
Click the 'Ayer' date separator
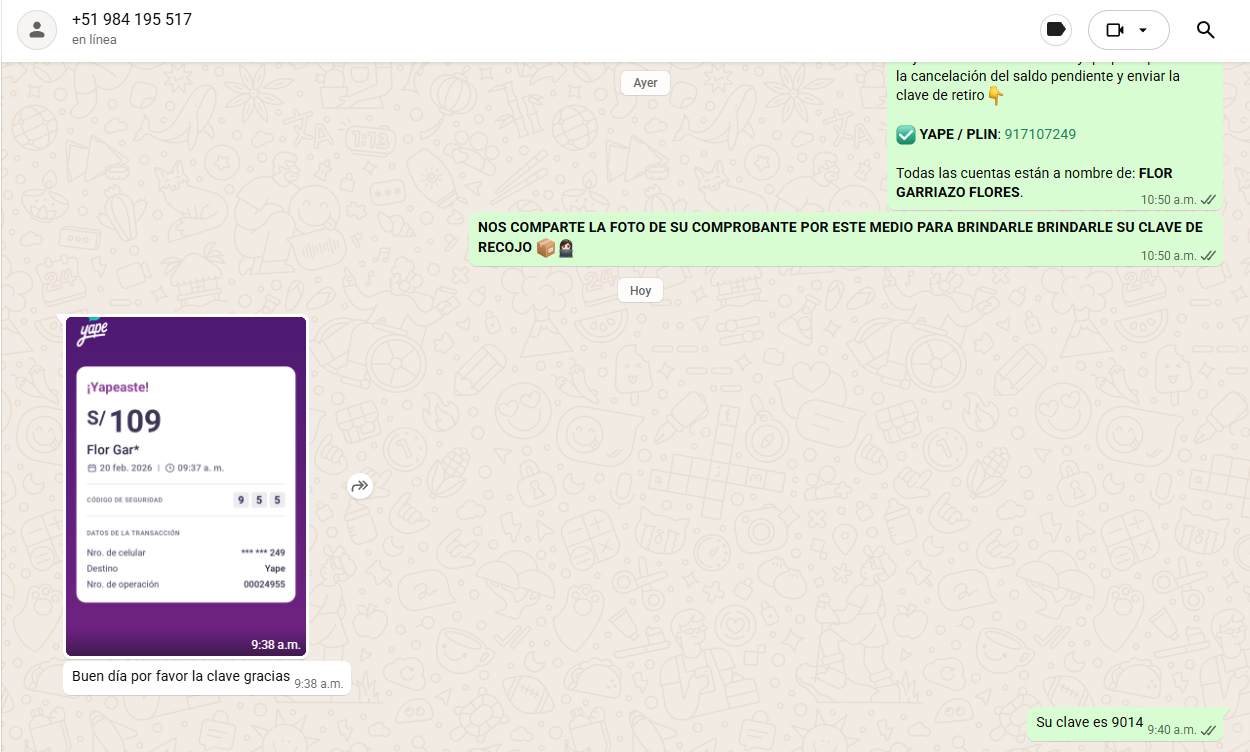645,83
